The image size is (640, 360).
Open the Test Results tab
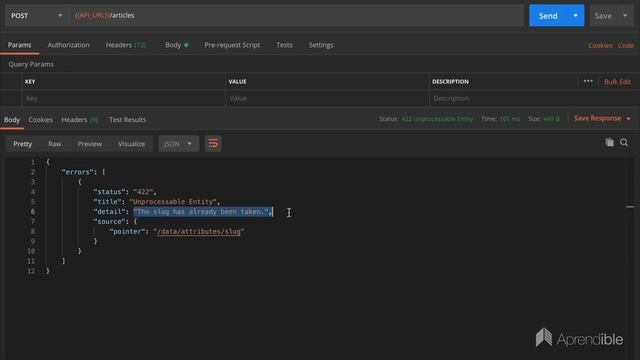point(127,120)
